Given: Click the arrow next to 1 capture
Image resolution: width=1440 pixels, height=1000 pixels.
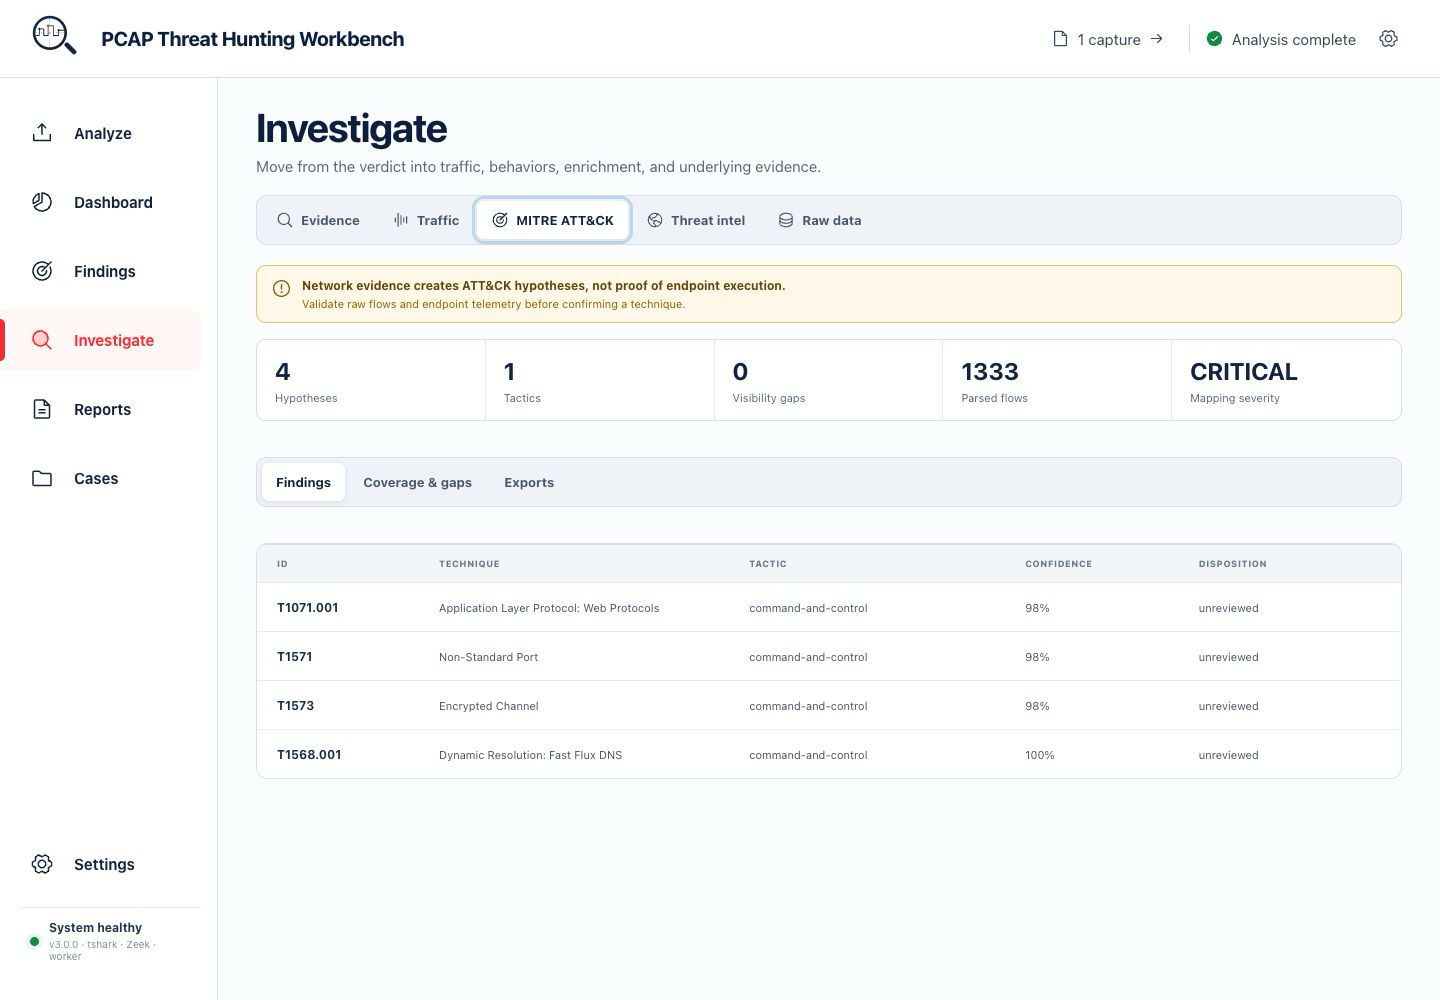Looking at the screenshot, I should pyautogui.click(x=1157, y=39).
